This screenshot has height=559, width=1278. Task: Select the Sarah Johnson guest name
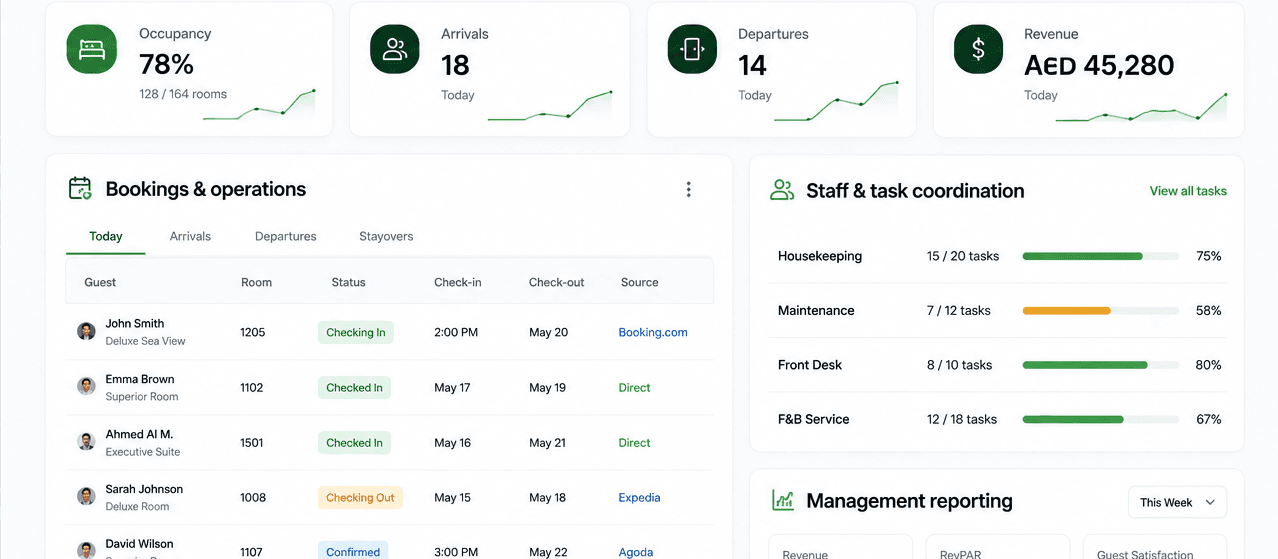click(x=144, y=489)
